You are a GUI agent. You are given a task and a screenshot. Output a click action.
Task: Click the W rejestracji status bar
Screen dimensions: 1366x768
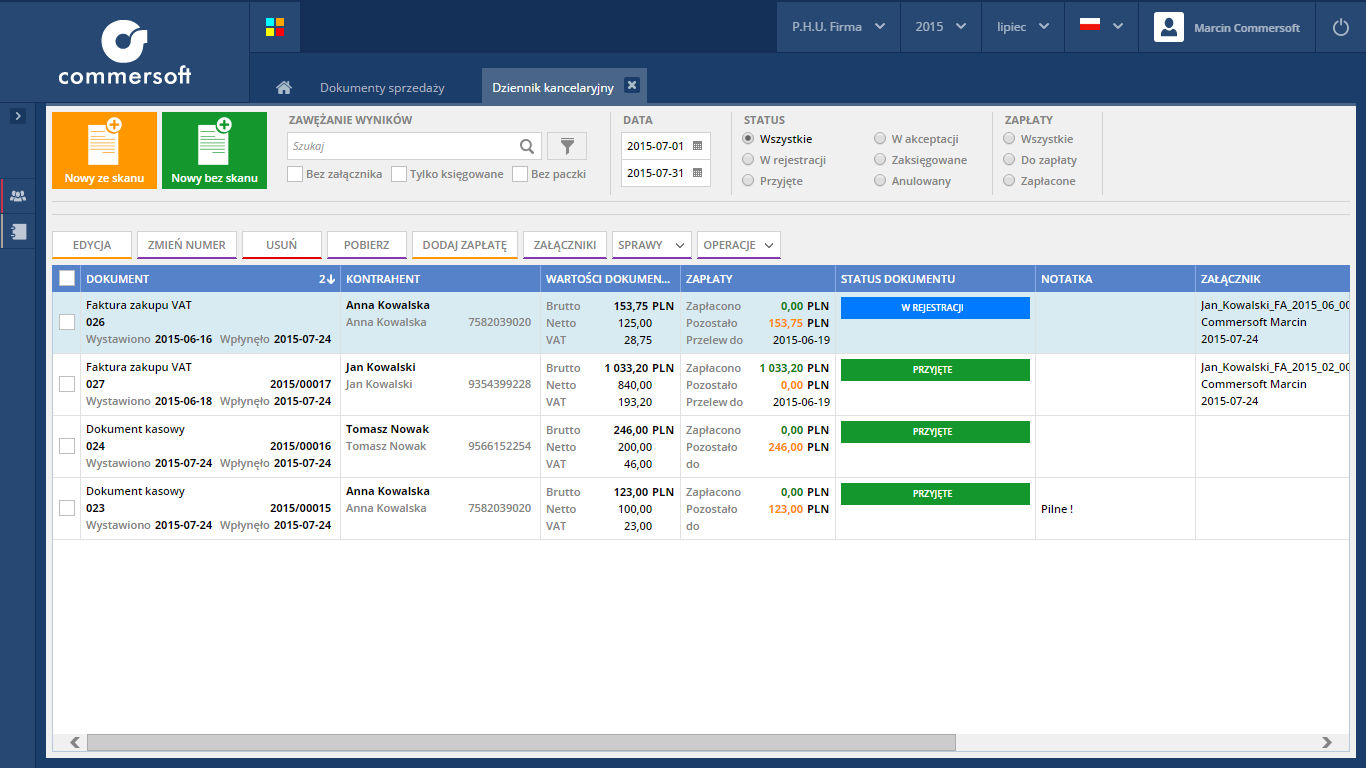pos(935,308)
